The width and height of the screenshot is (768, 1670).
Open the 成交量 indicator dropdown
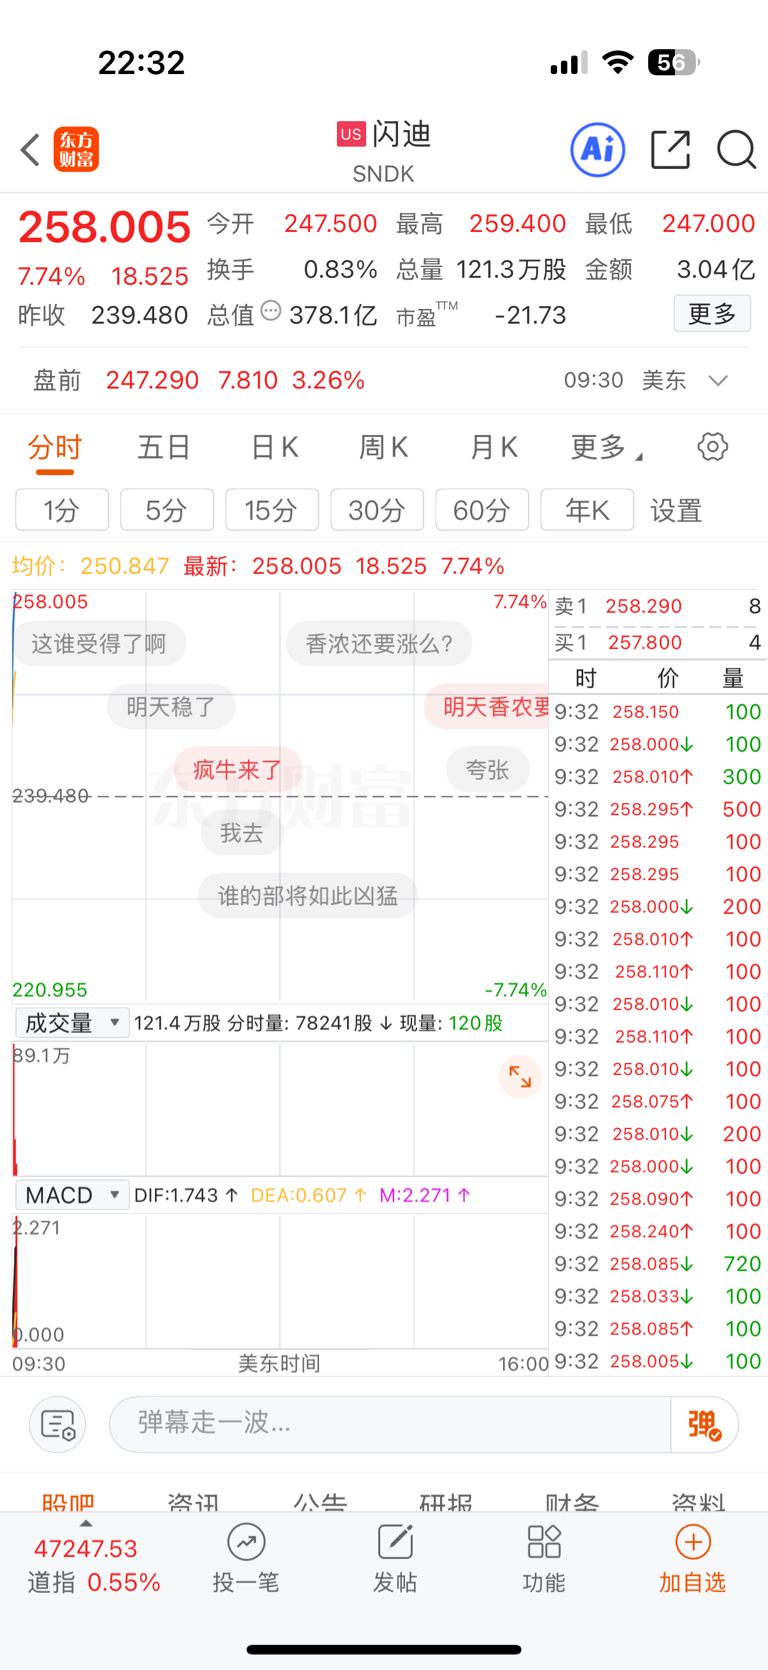click(x=72, y=1023)
